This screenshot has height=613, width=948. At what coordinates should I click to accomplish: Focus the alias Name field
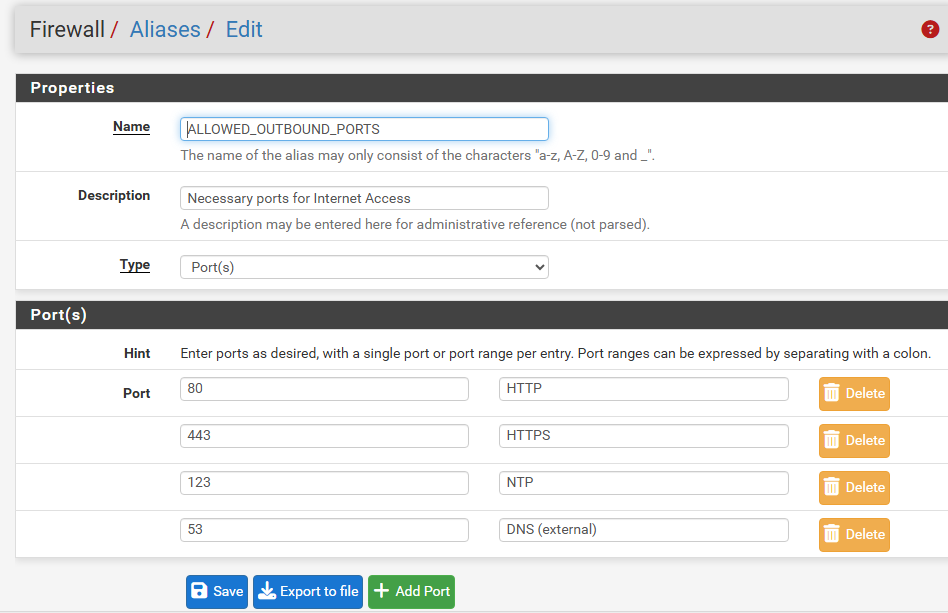click(364, 129)
